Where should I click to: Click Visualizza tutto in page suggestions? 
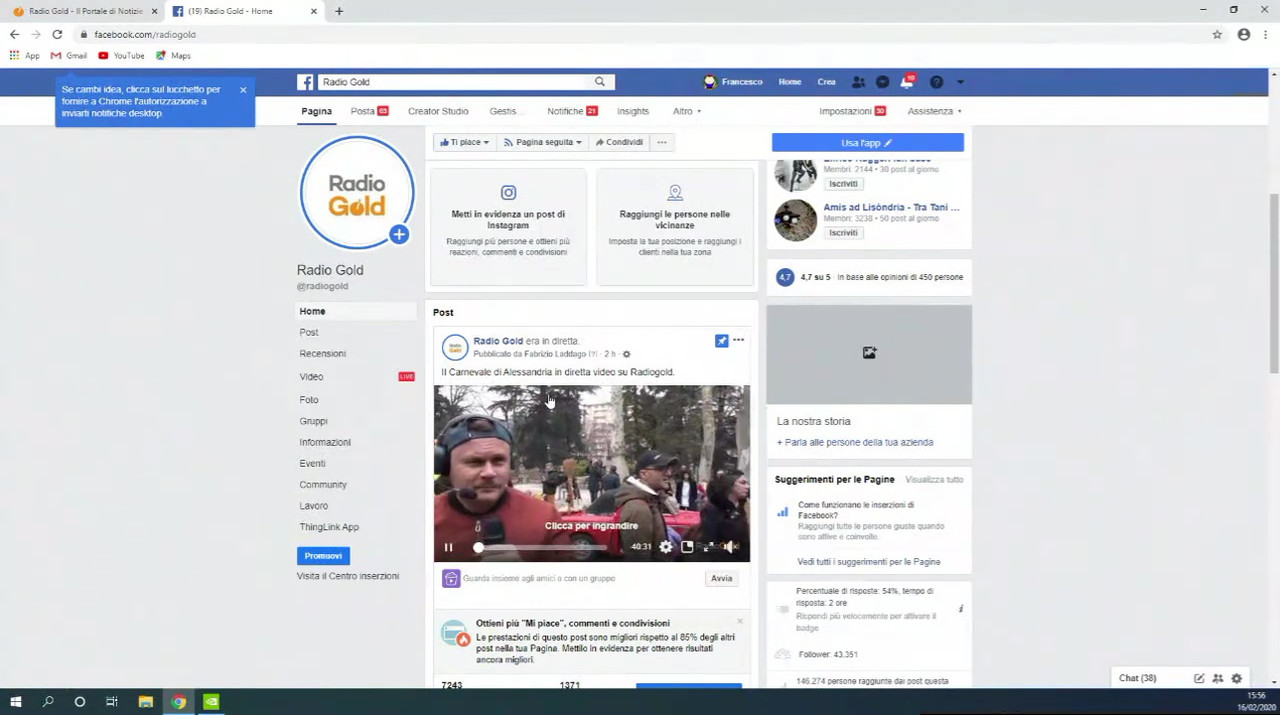934,480
